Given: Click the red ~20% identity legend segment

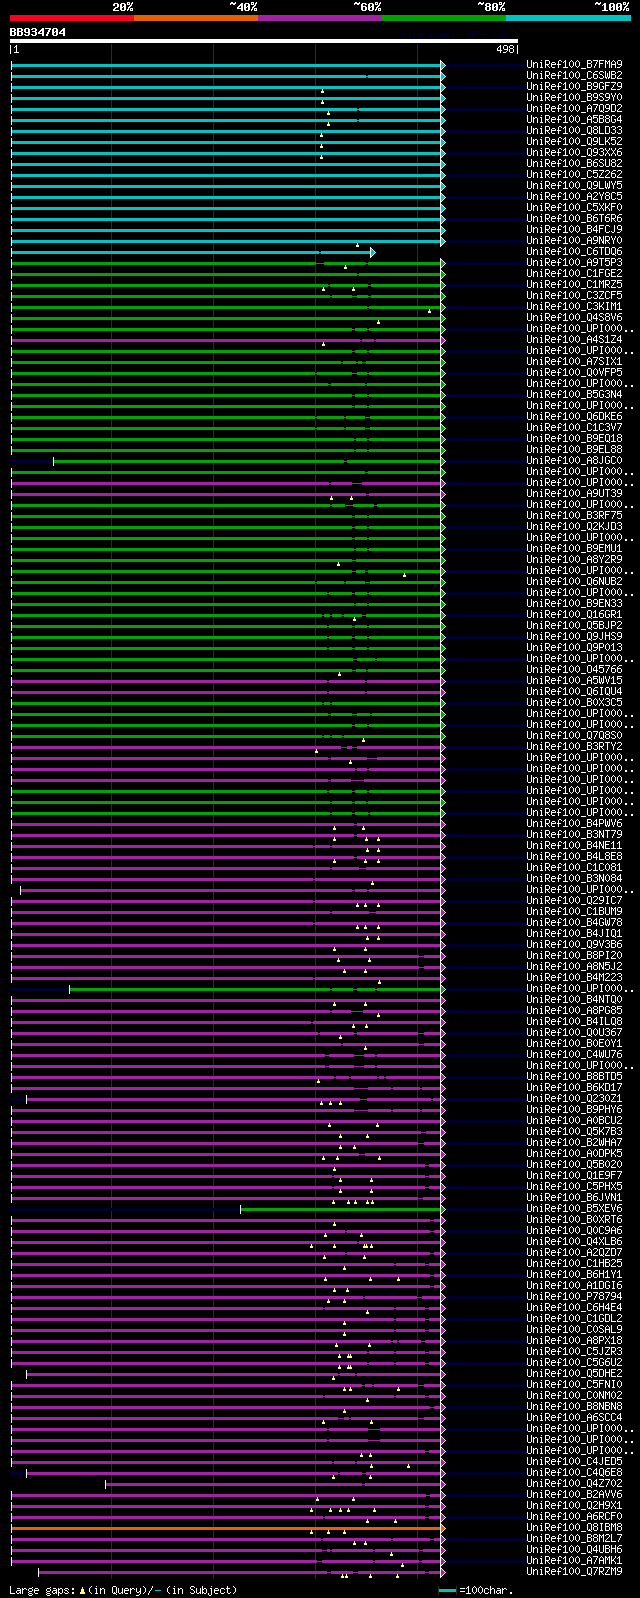Looking at the screenshot, I should point(72,18).
